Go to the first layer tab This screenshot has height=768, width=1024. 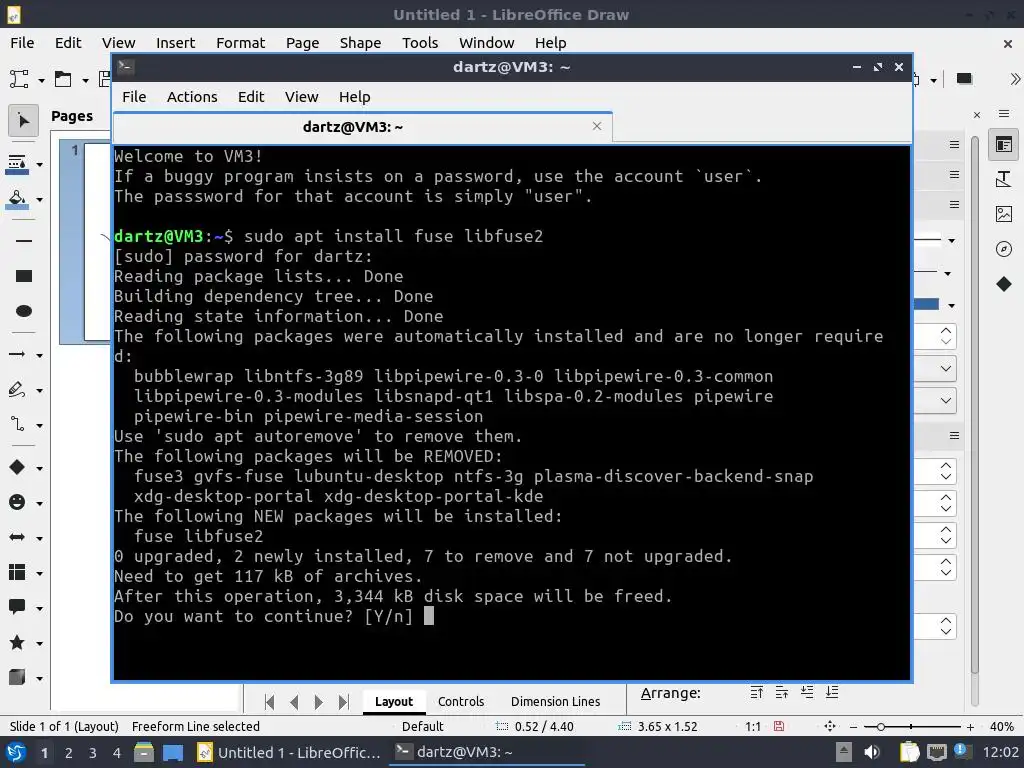click(x=269, y=702)
